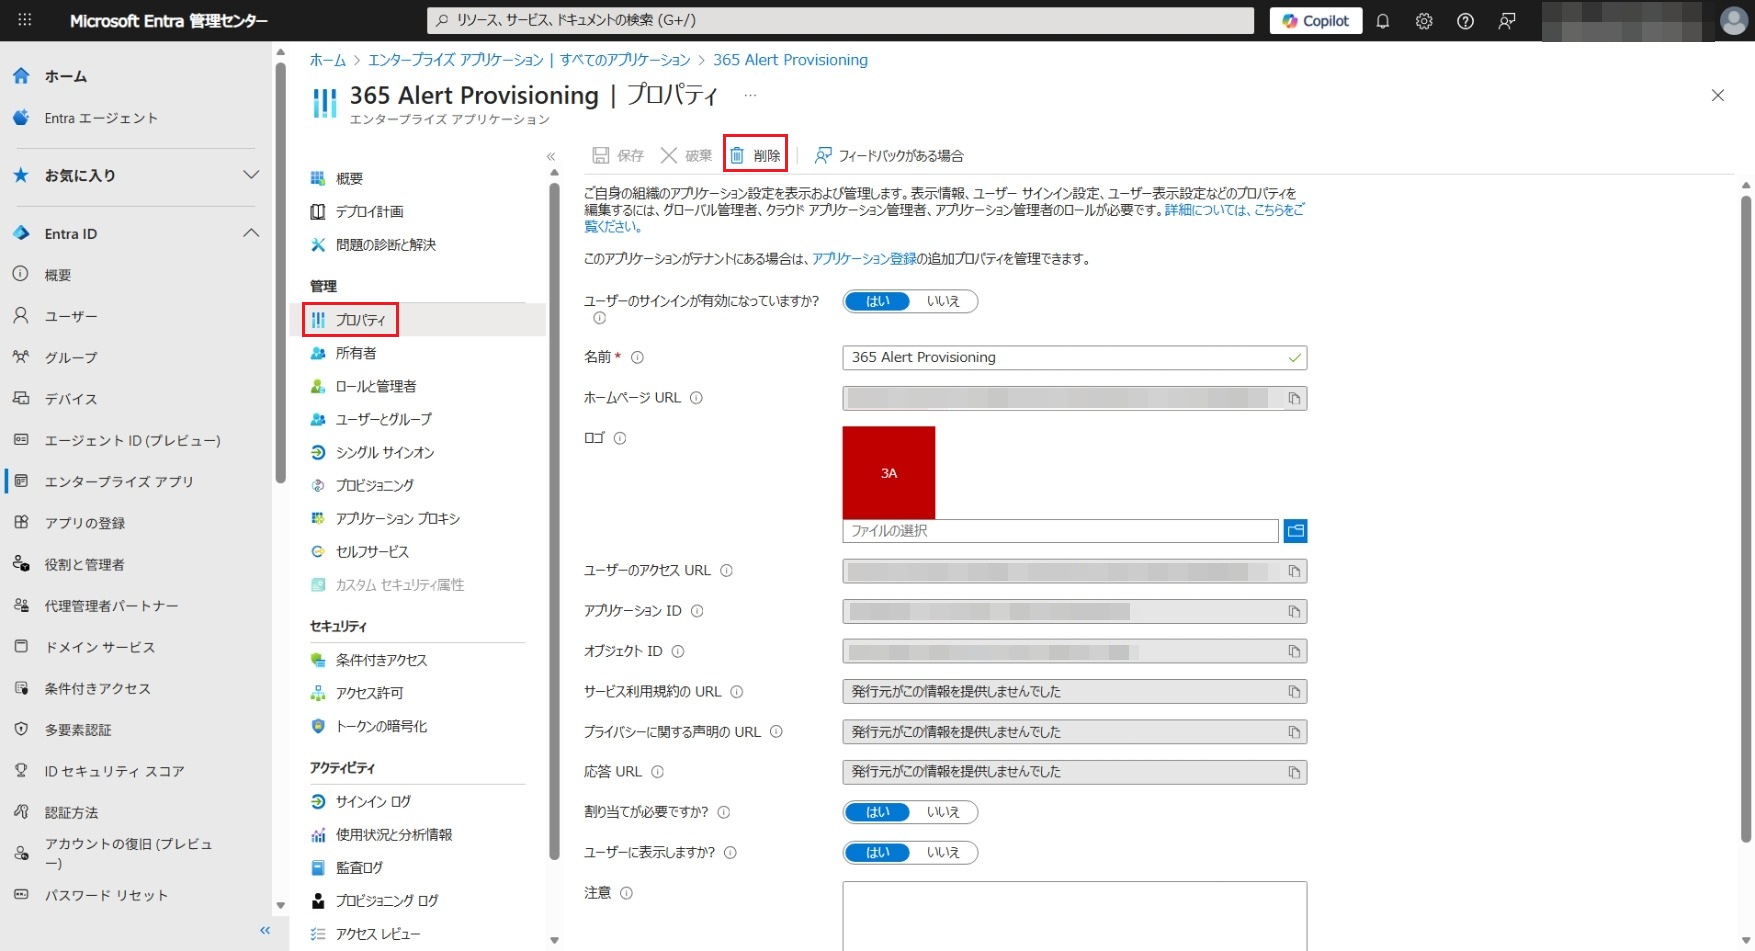Click the logo file browse folder icon
This screenshot has height=951, width=1755.
click(x=1295, y=531)
